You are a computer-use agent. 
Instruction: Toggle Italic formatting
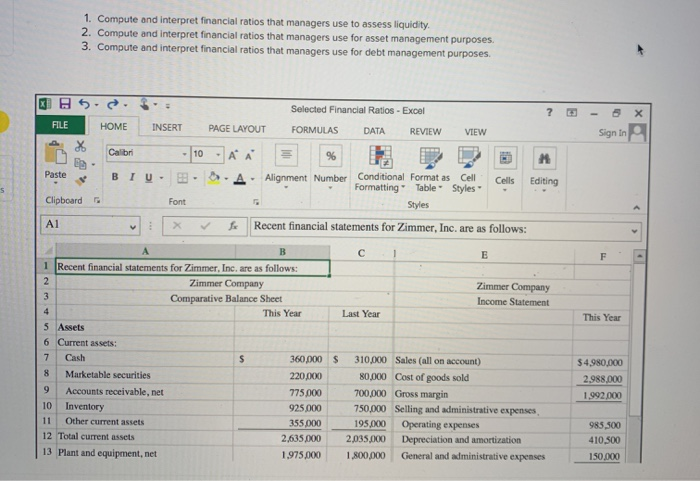(x=132, y=177)
